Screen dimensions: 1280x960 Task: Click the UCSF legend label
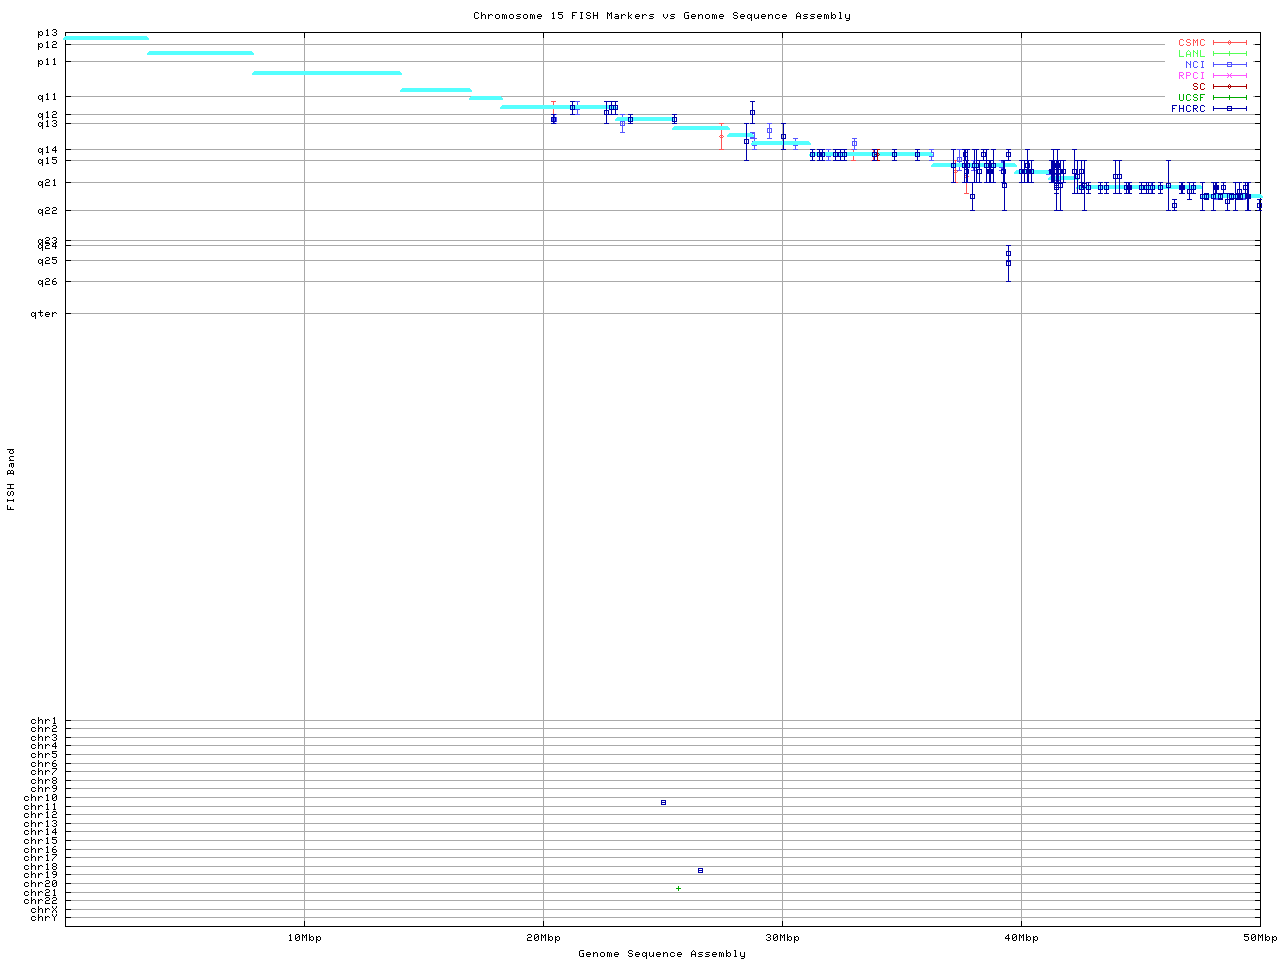(1192, 97)
